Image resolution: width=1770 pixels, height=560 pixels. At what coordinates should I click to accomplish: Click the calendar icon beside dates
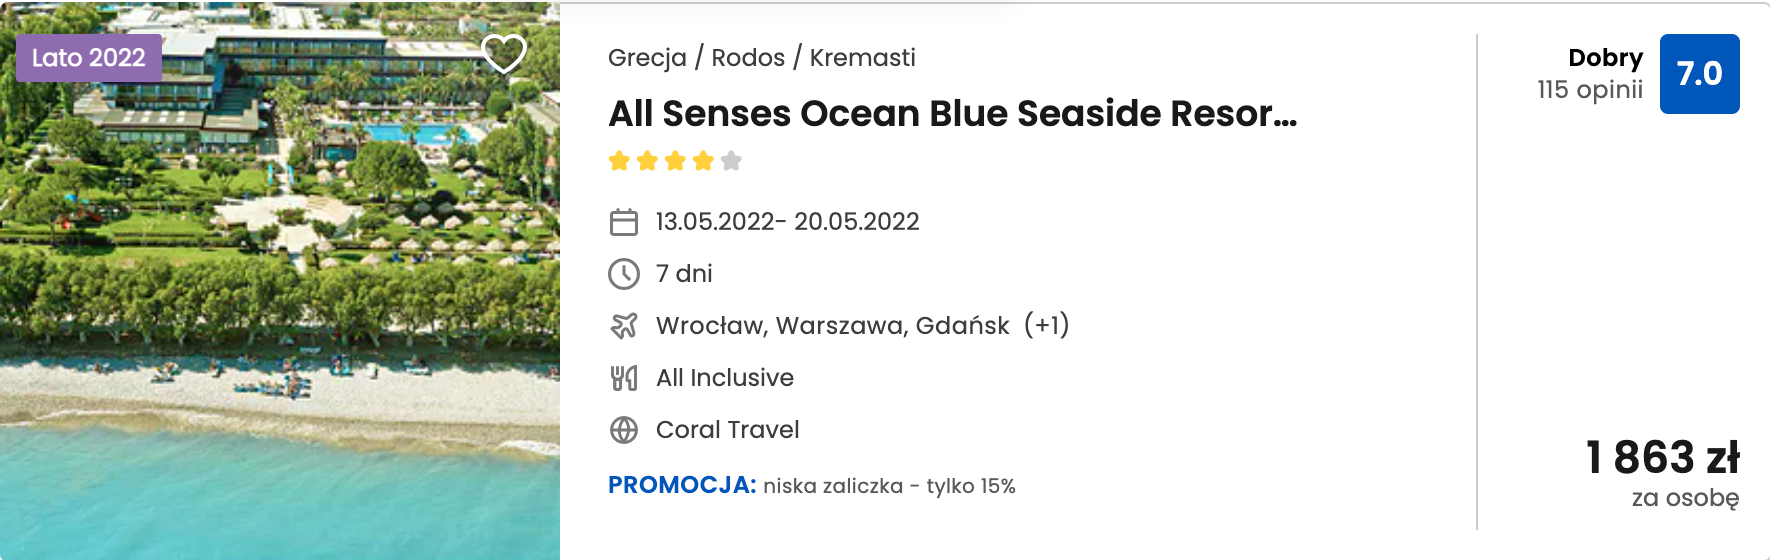(624, 222)
